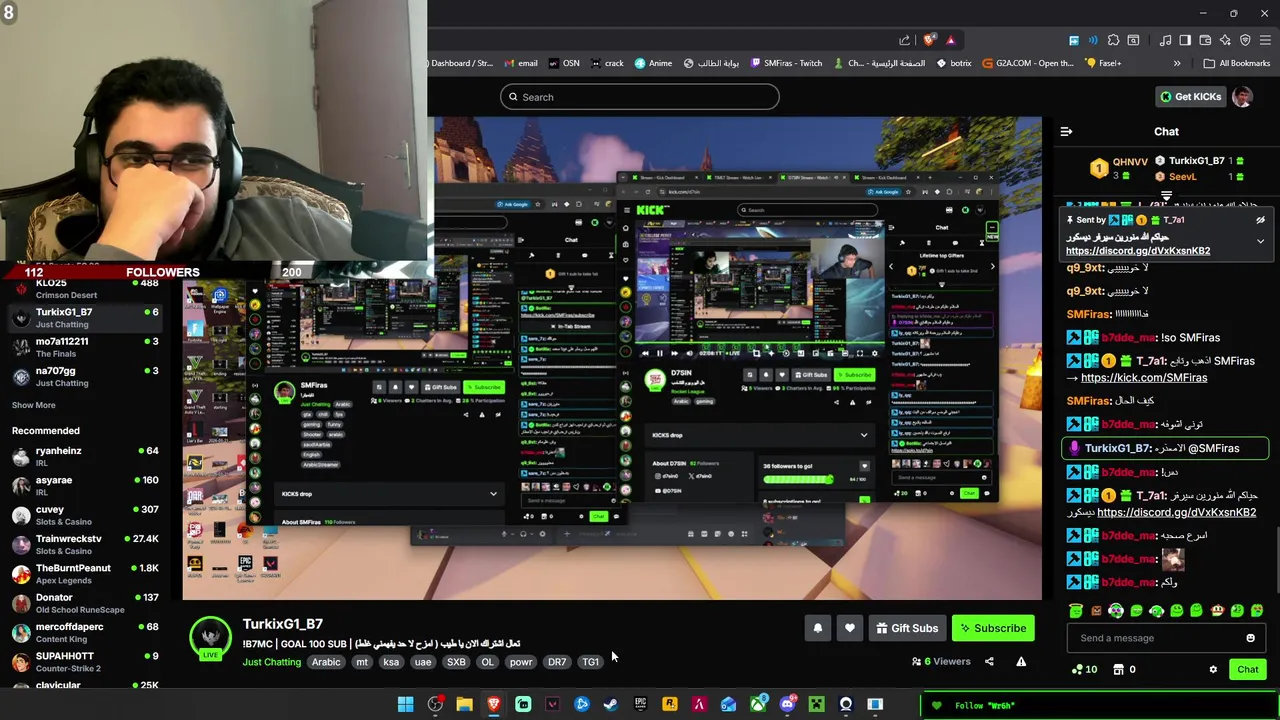Open Steam from the taskbar

click(611, 705)
